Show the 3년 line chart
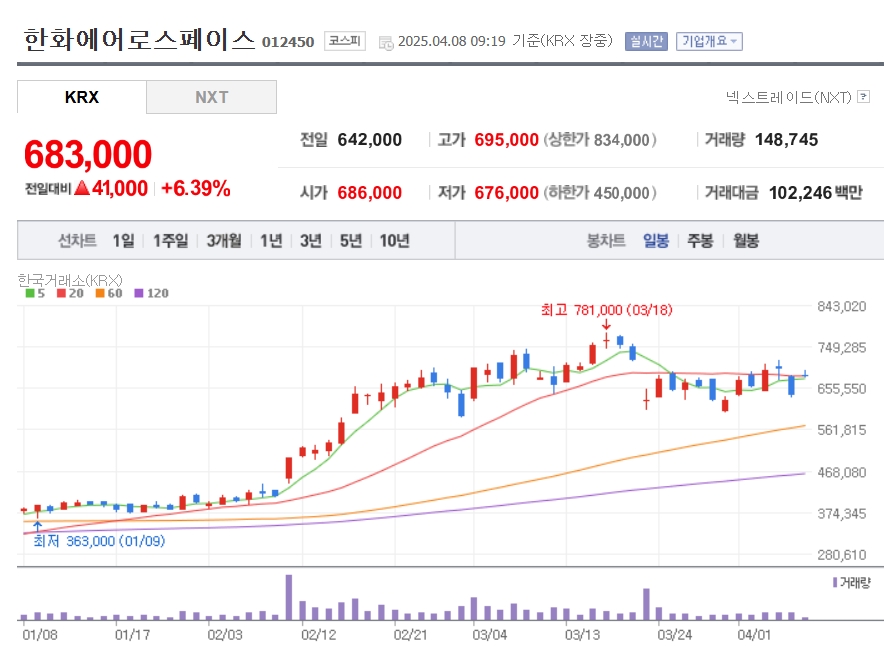Viewport: 884px width, 660px height. tap(311, 241)
